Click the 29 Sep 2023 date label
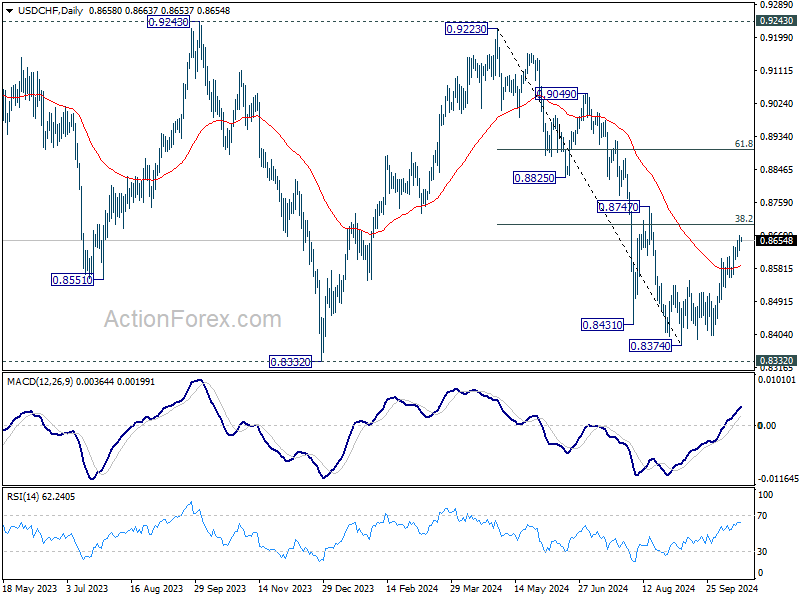This screenshot has height=600, width=800. [220, 588]
